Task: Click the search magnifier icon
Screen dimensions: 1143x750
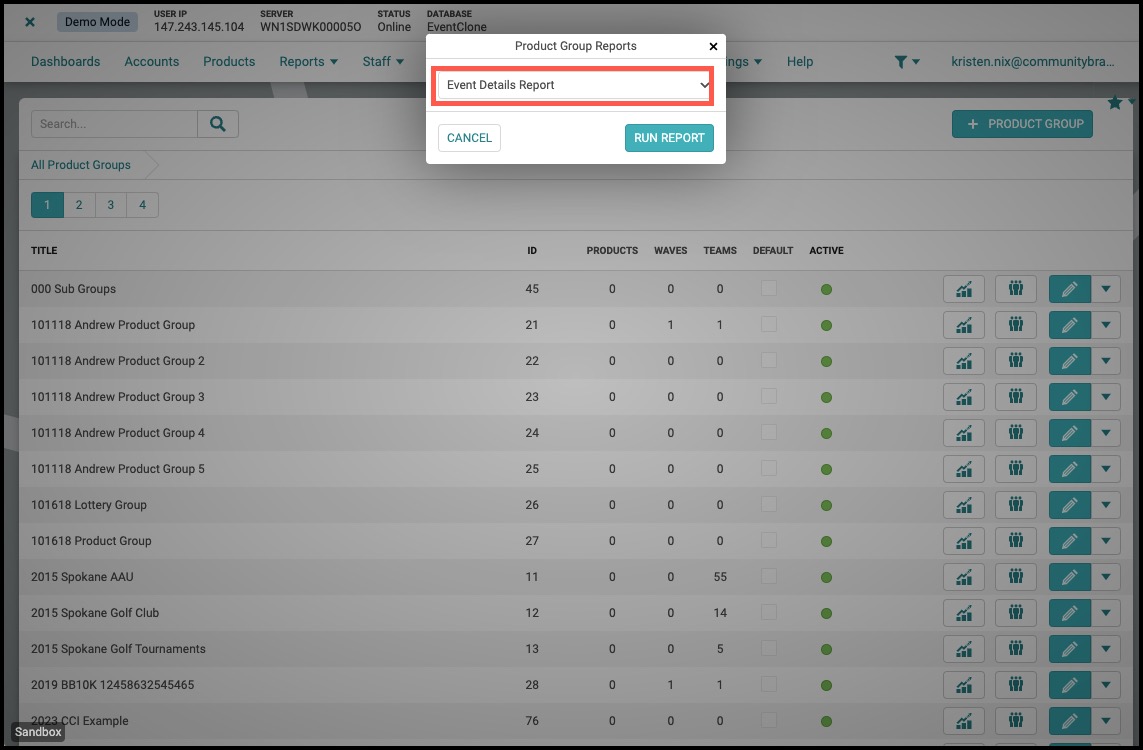Action: (217, 124)
